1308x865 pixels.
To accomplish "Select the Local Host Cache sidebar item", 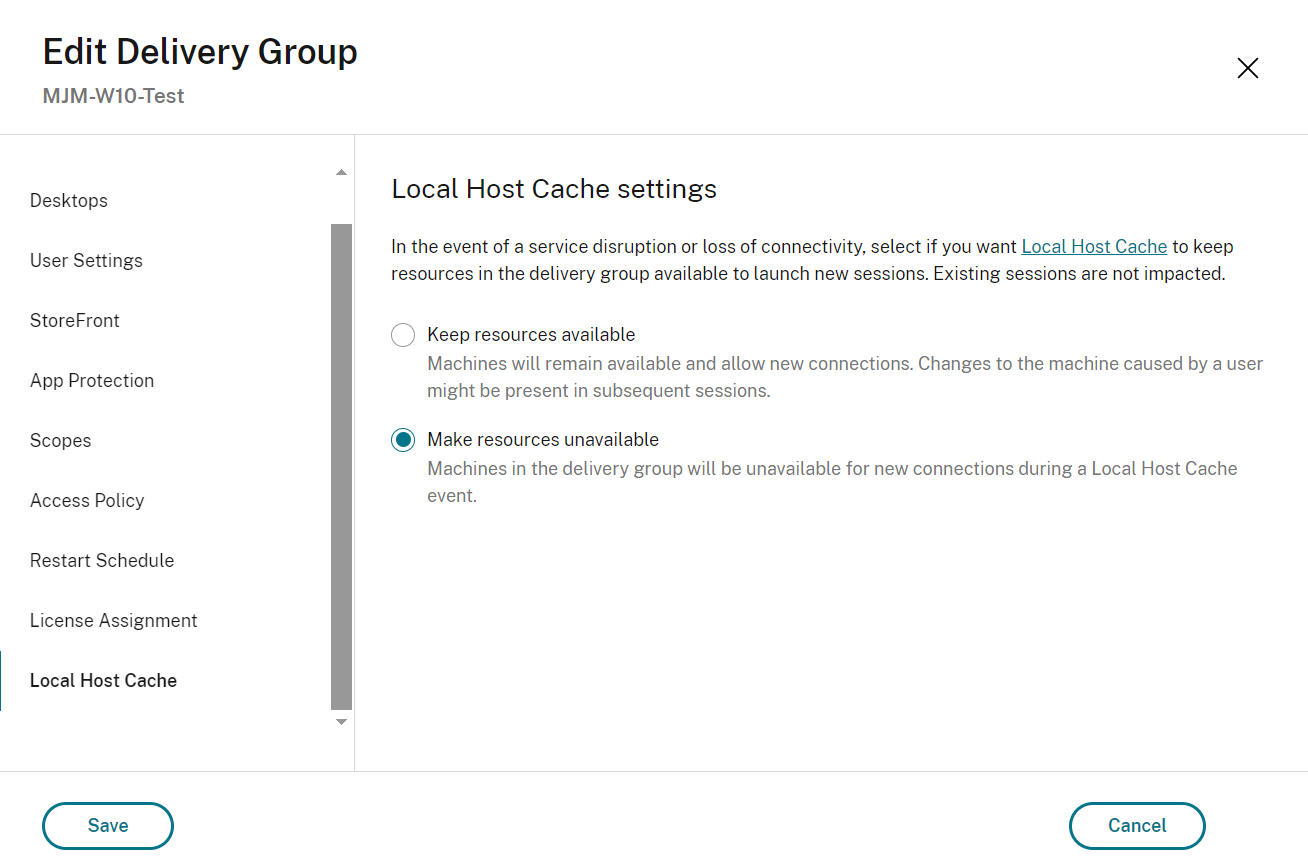I will click(x=103, y=680).
